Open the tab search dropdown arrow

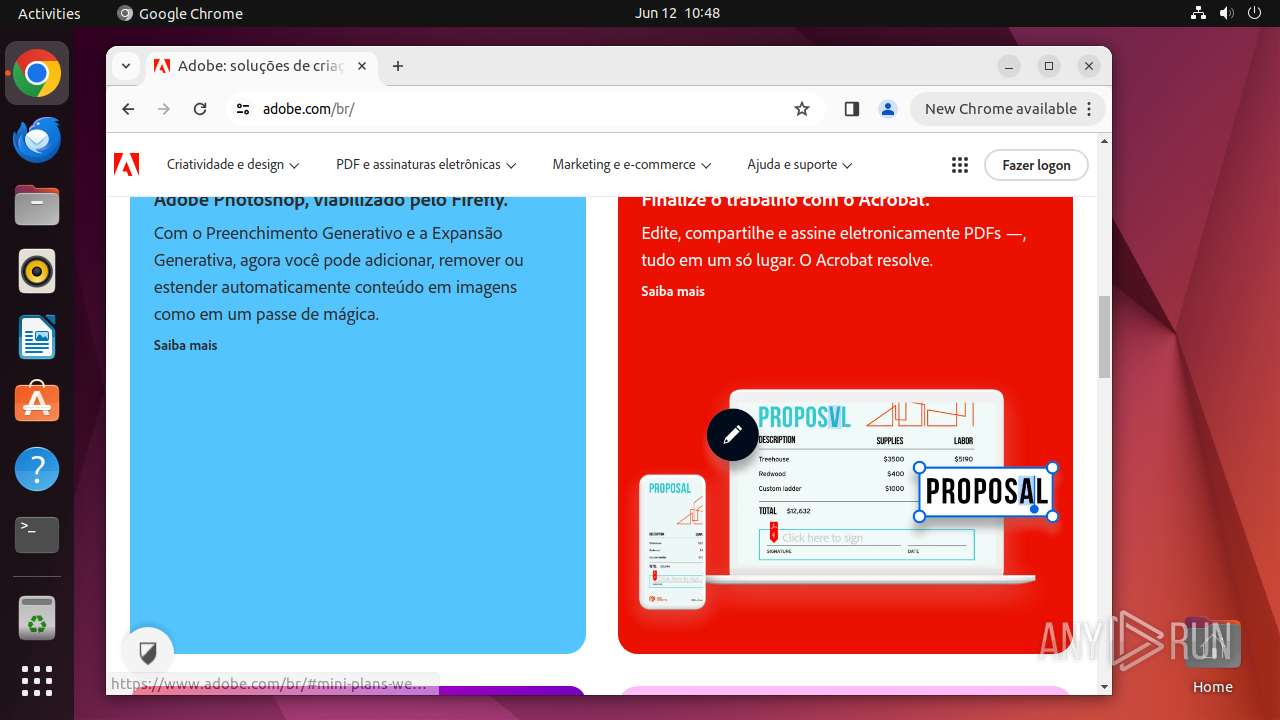tap(126, 66)
